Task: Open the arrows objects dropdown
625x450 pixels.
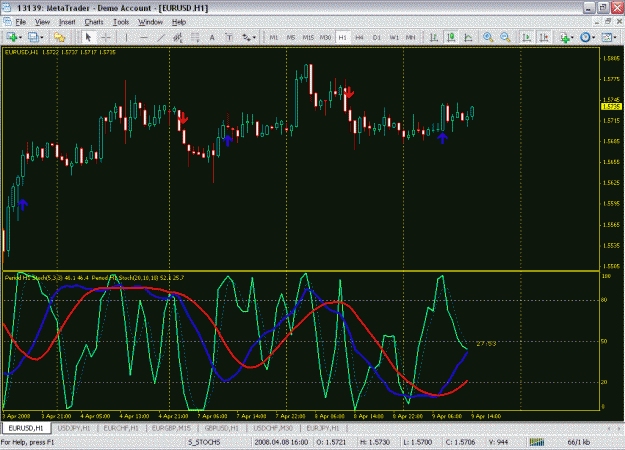Action: pyautogui.click(x=249, y=37)
